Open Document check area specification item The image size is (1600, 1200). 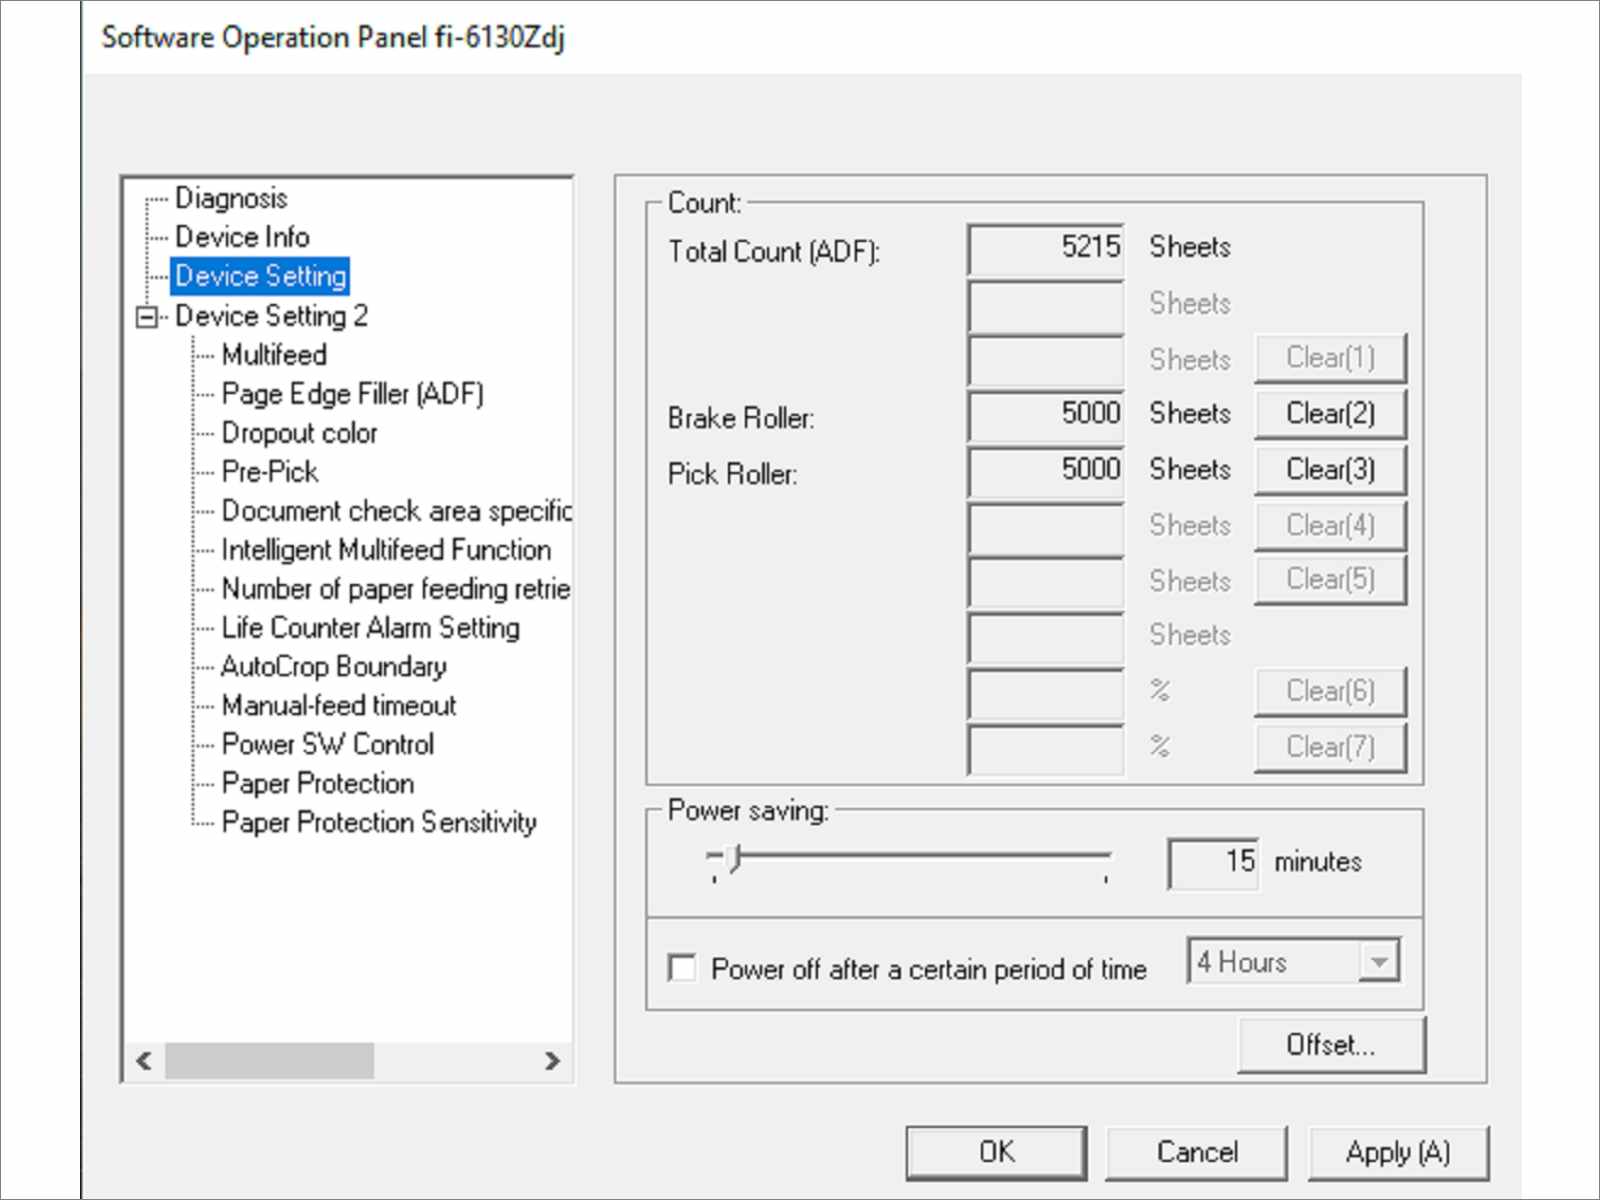[396, 511]
